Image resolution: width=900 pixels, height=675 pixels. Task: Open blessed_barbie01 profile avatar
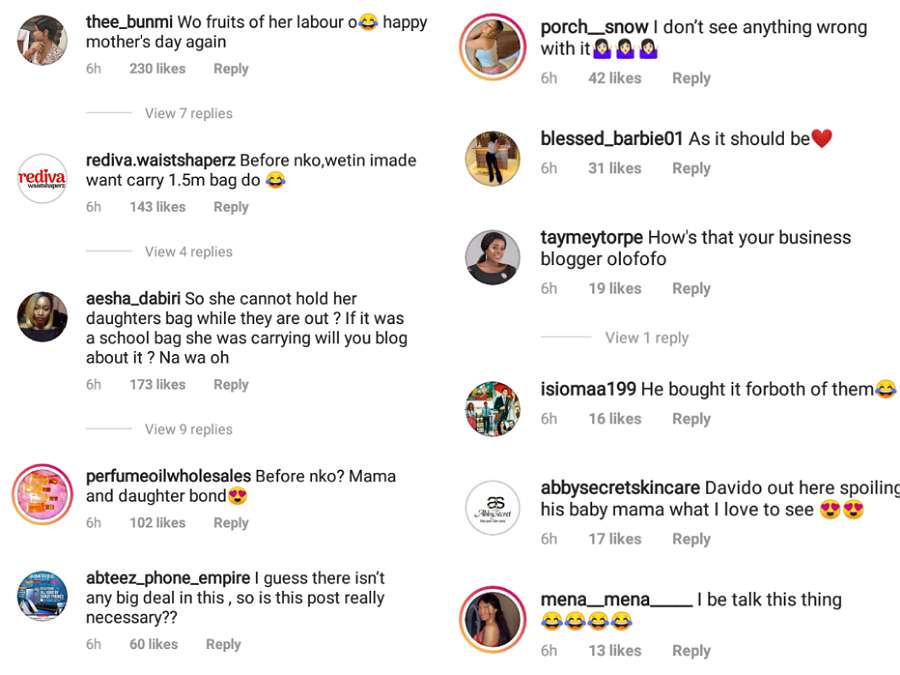[x=492, y=158]
